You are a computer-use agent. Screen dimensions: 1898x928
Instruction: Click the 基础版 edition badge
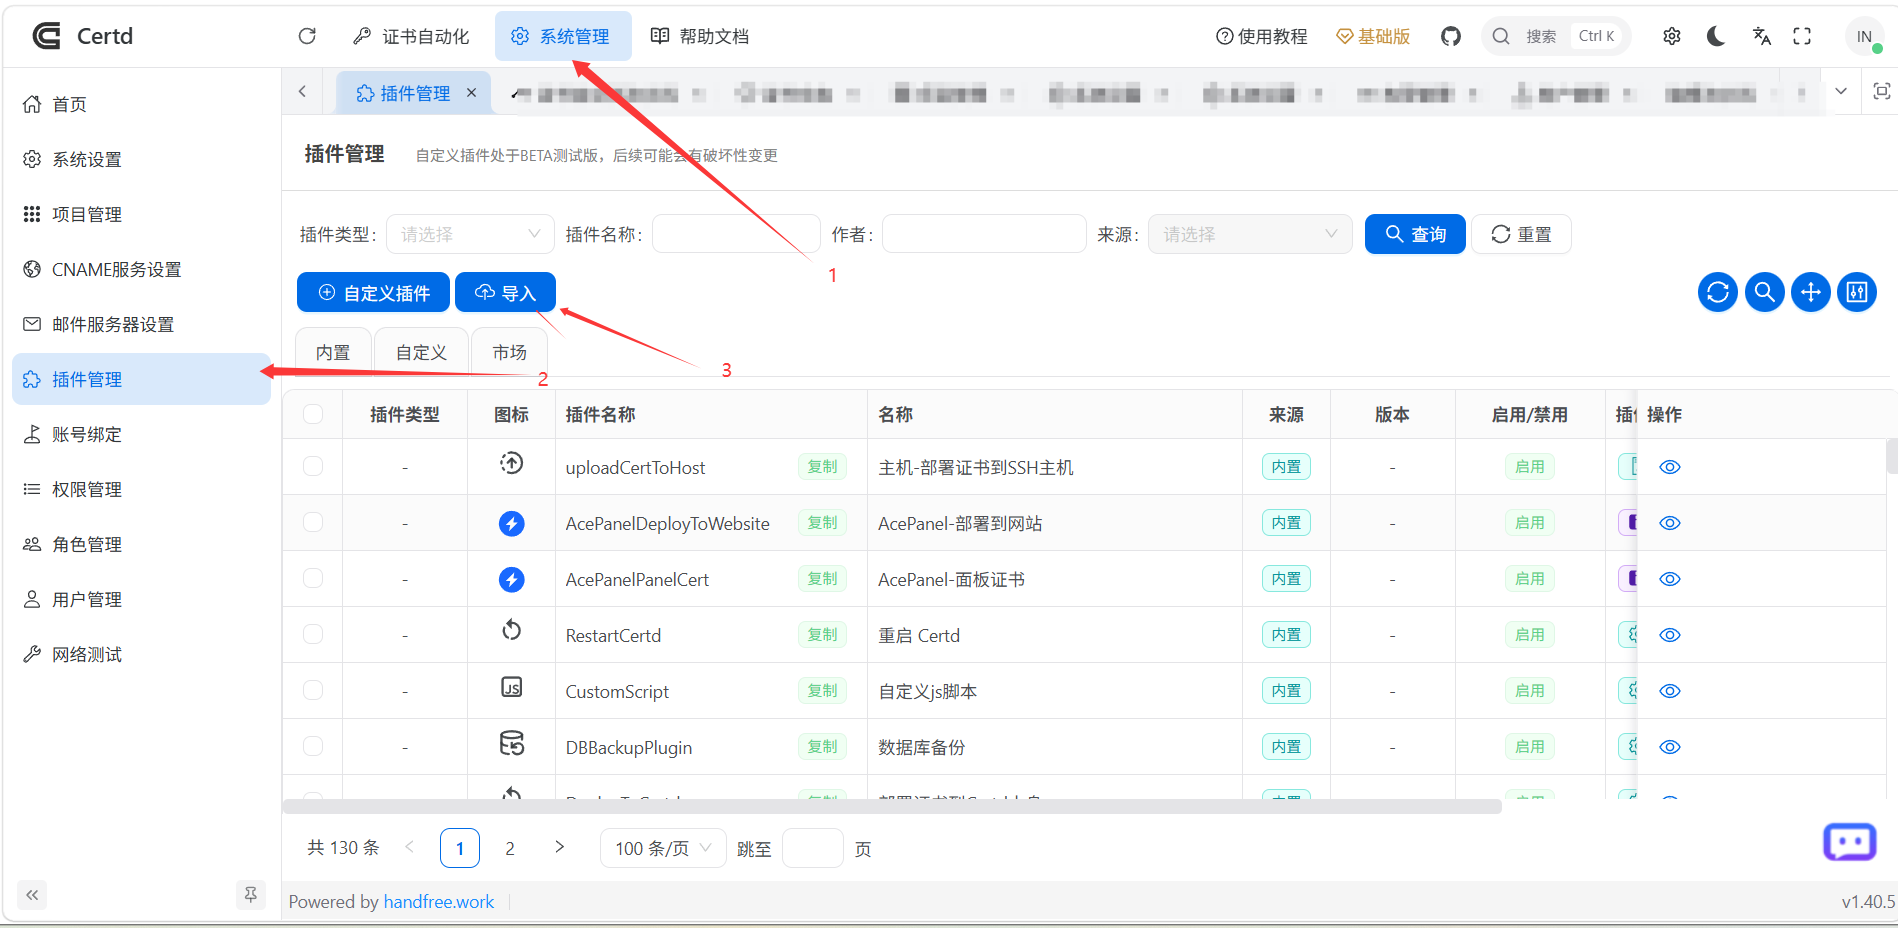(x=1373, y=36)
